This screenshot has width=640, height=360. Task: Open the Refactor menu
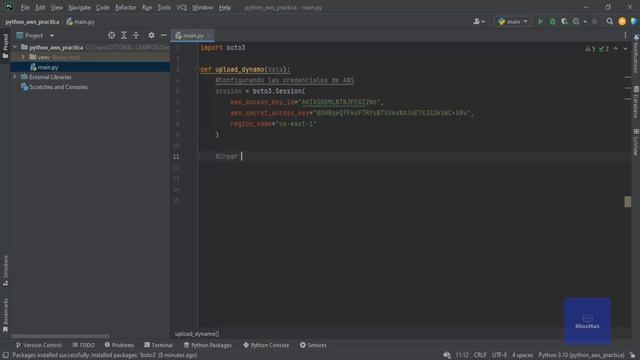(125, 7)
